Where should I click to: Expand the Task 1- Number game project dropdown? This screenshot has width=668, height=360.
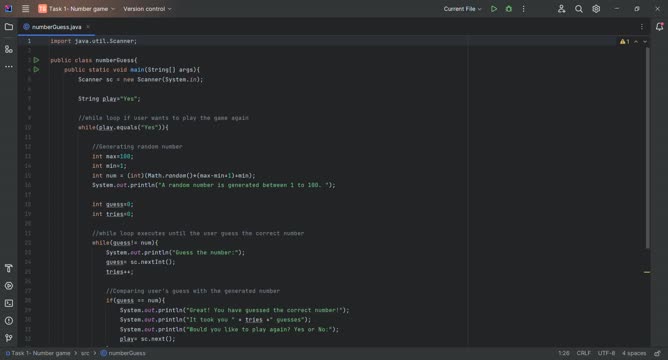(77, 9)
